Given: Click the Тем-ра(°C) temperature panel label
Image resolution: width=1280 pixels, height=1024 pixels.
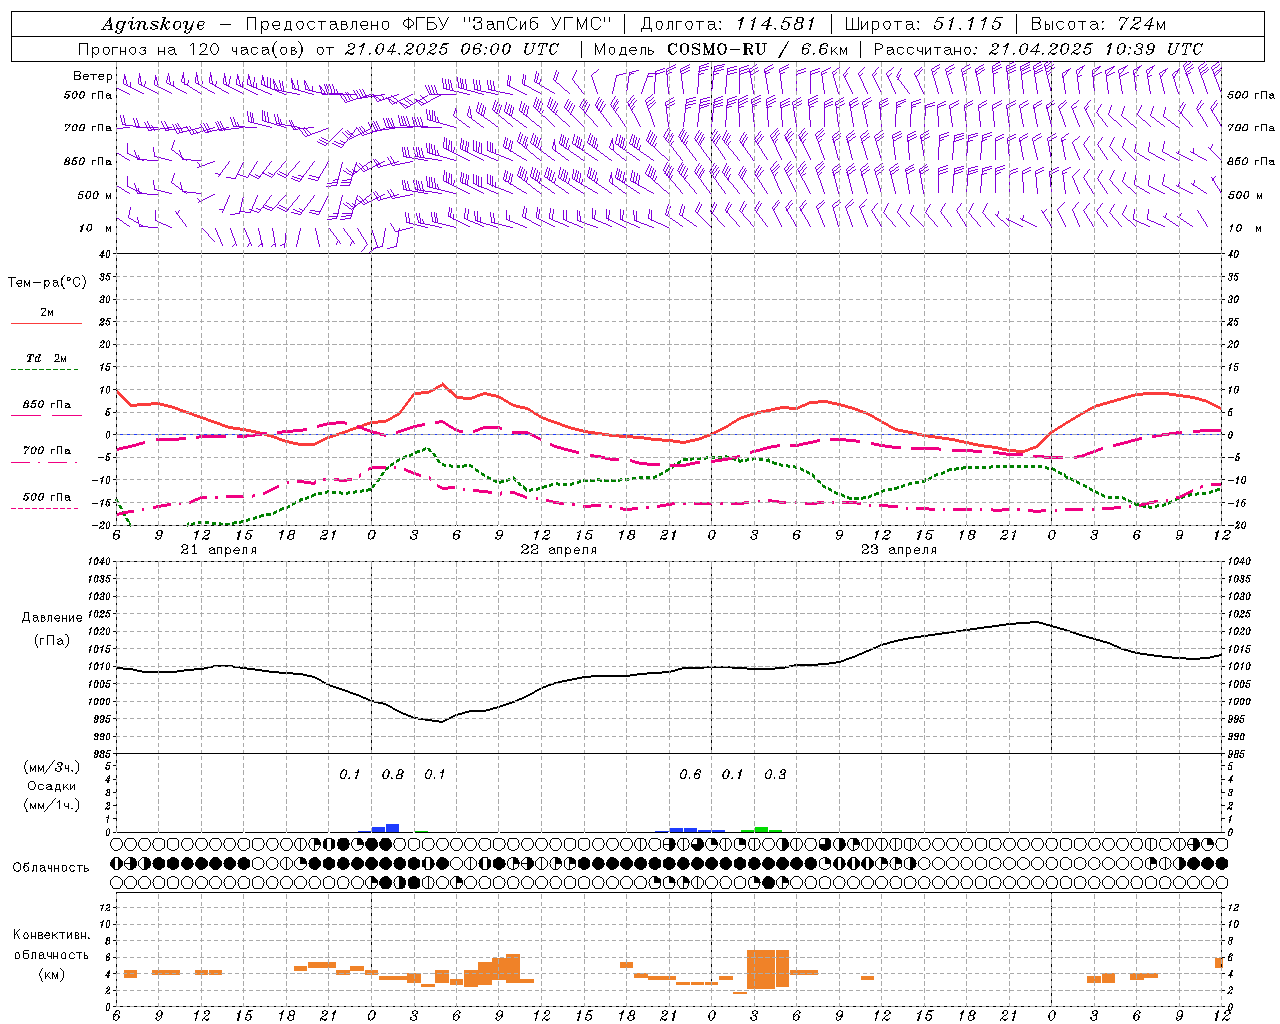Looking at the screenshot, I should [x=47, y=283].
